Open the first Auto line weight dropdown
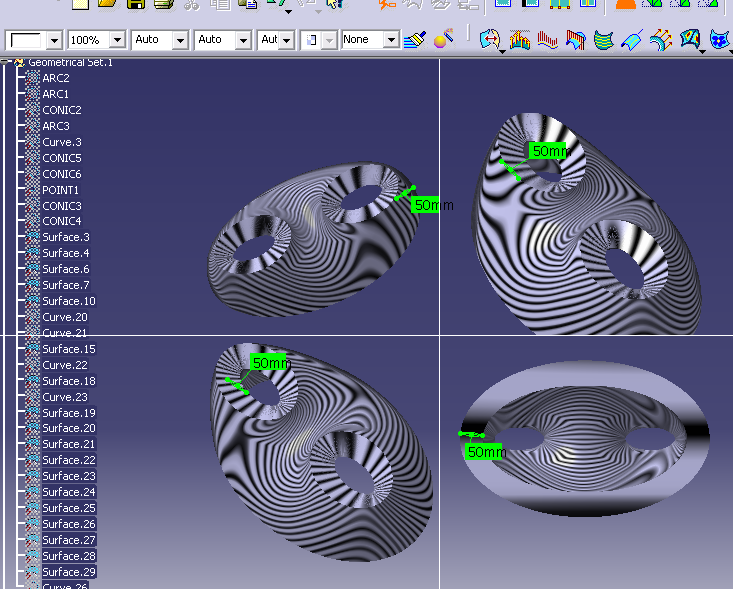Viewport: 733px width, 589px height. click(180, 40)
